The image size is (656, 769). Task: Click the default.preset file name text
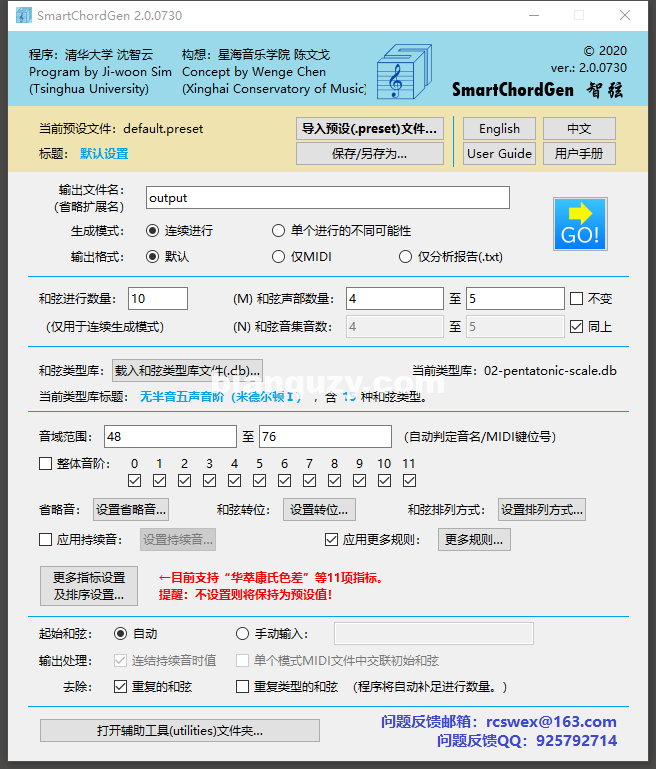pos(163,129)
